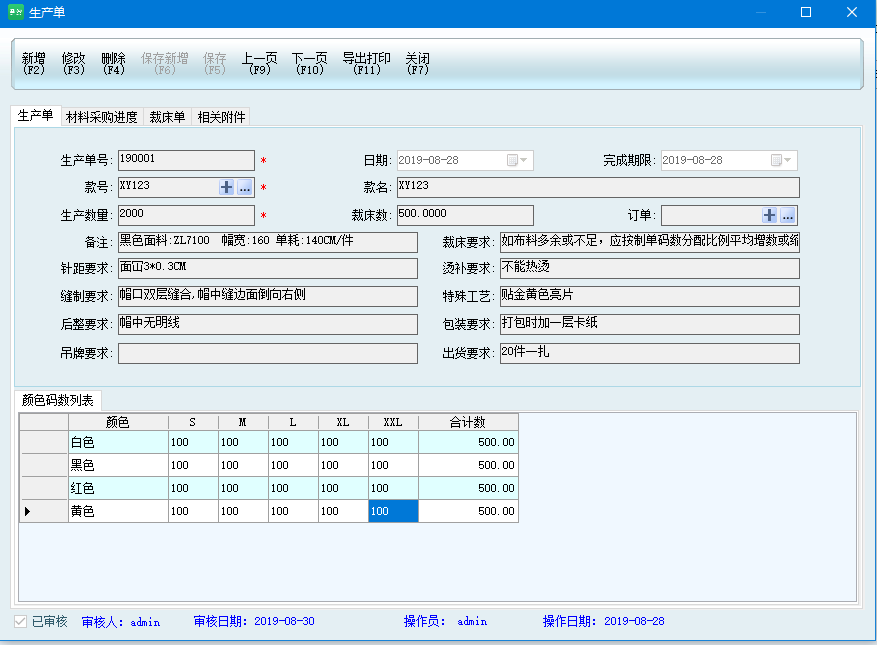
Task: Click 导出打印 (F11) to export and print
Action: [366, 64]
